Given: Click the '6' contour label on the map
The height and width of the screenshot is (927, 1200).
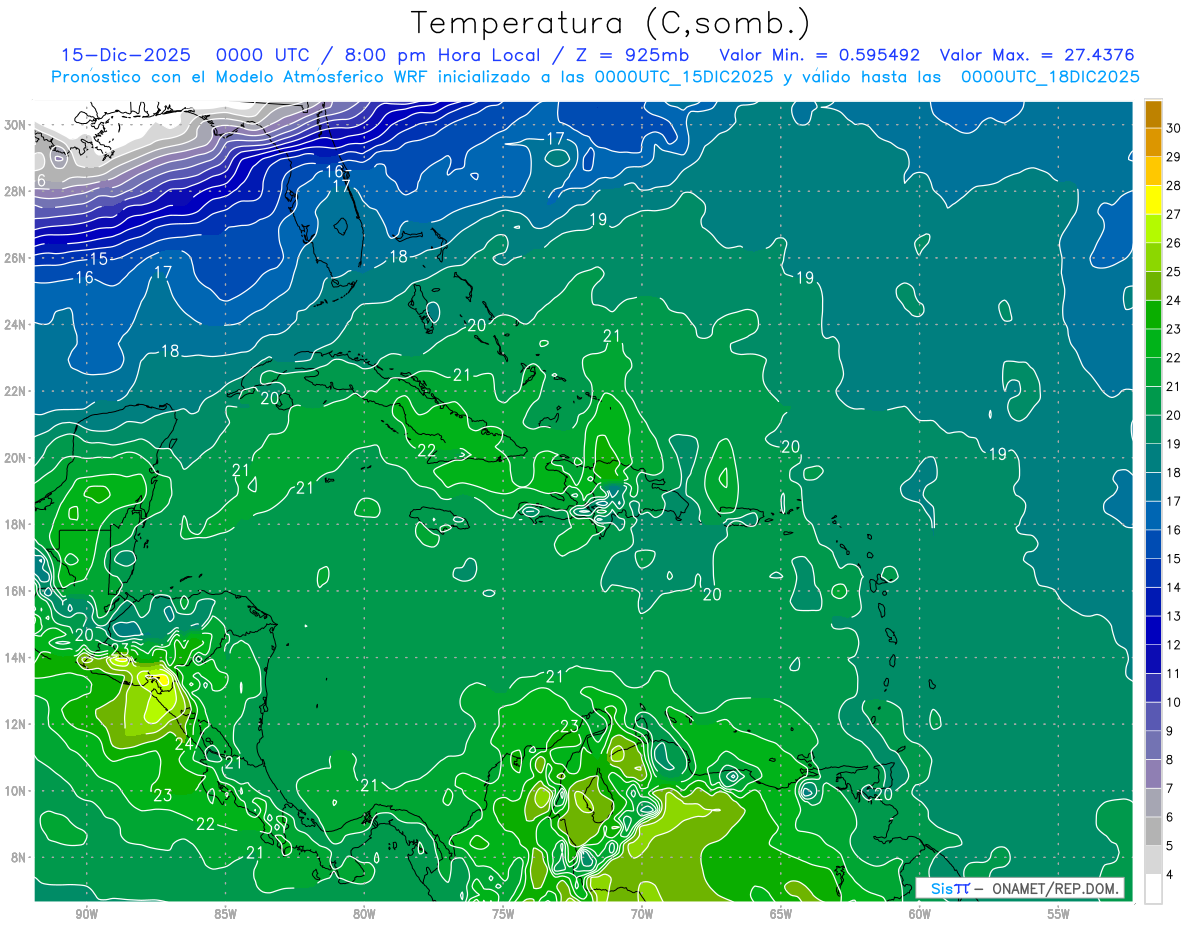Looking at the screenshot, I should point(41,180).
